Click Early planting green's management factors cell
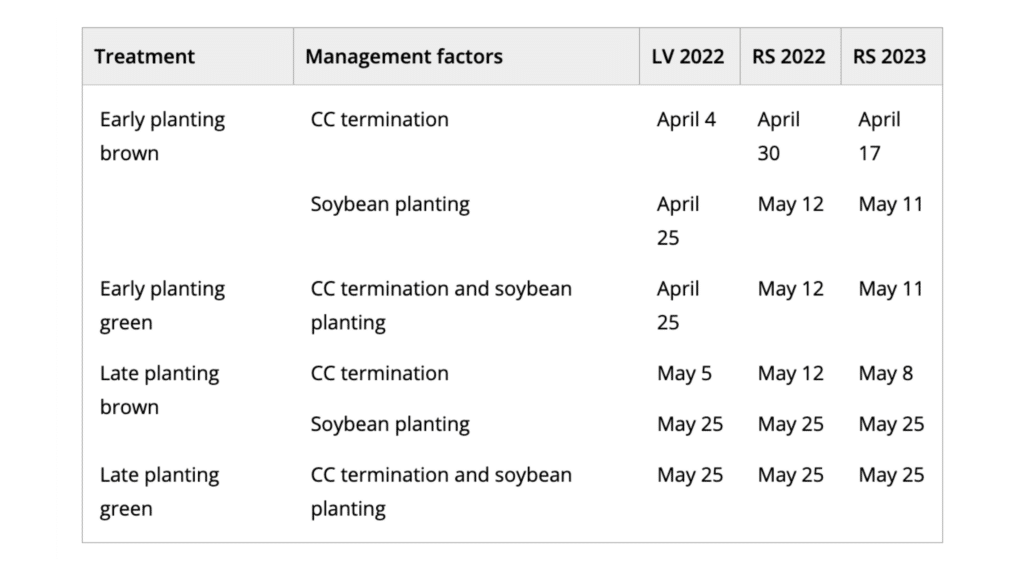Viewport: 1024px width, 576px height. (441, 305)
